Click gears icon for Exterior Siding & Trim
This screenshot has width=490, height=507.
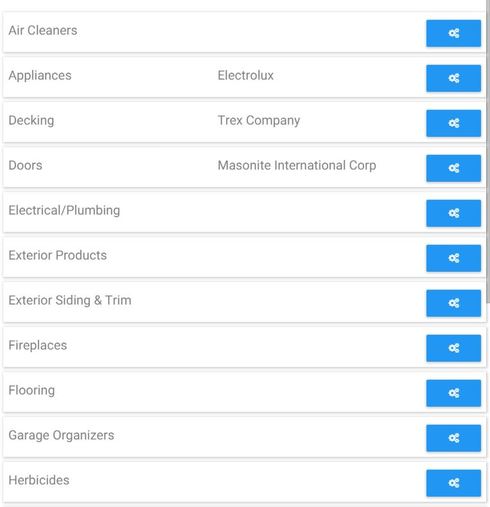(x=453, y=303)
